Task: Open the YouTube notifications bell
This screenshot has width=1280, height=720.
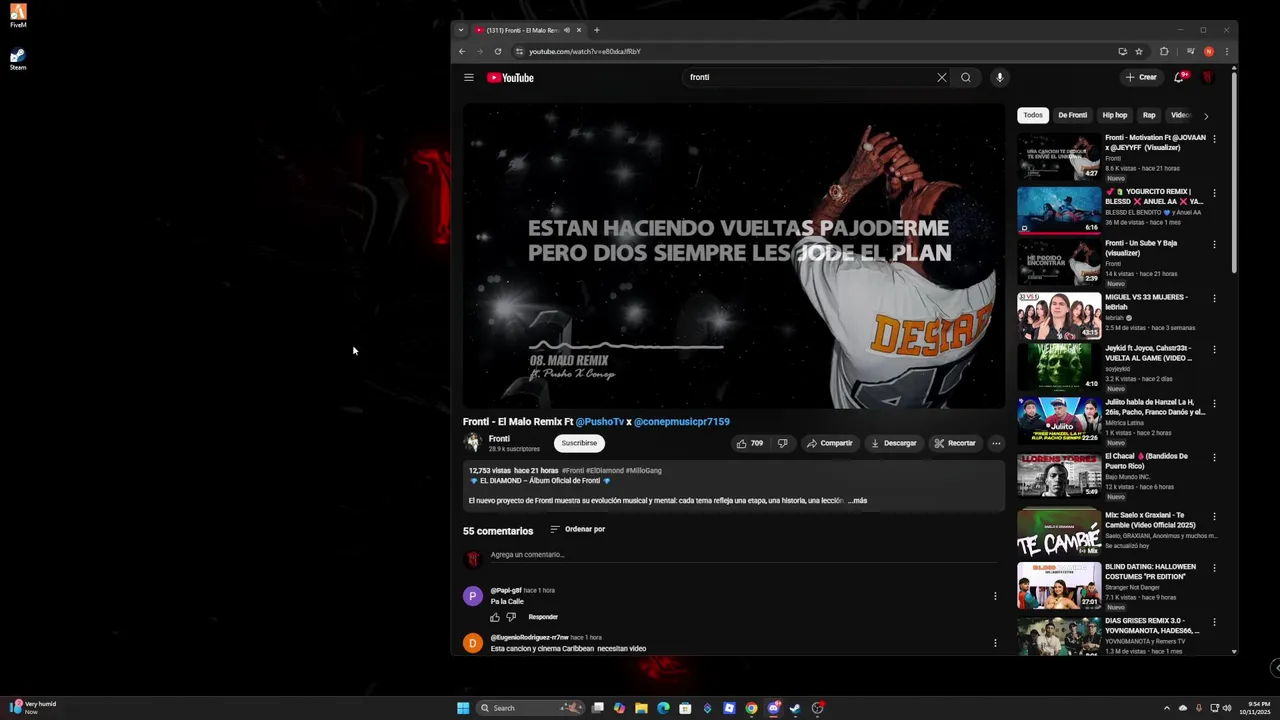Action: 1180,77
